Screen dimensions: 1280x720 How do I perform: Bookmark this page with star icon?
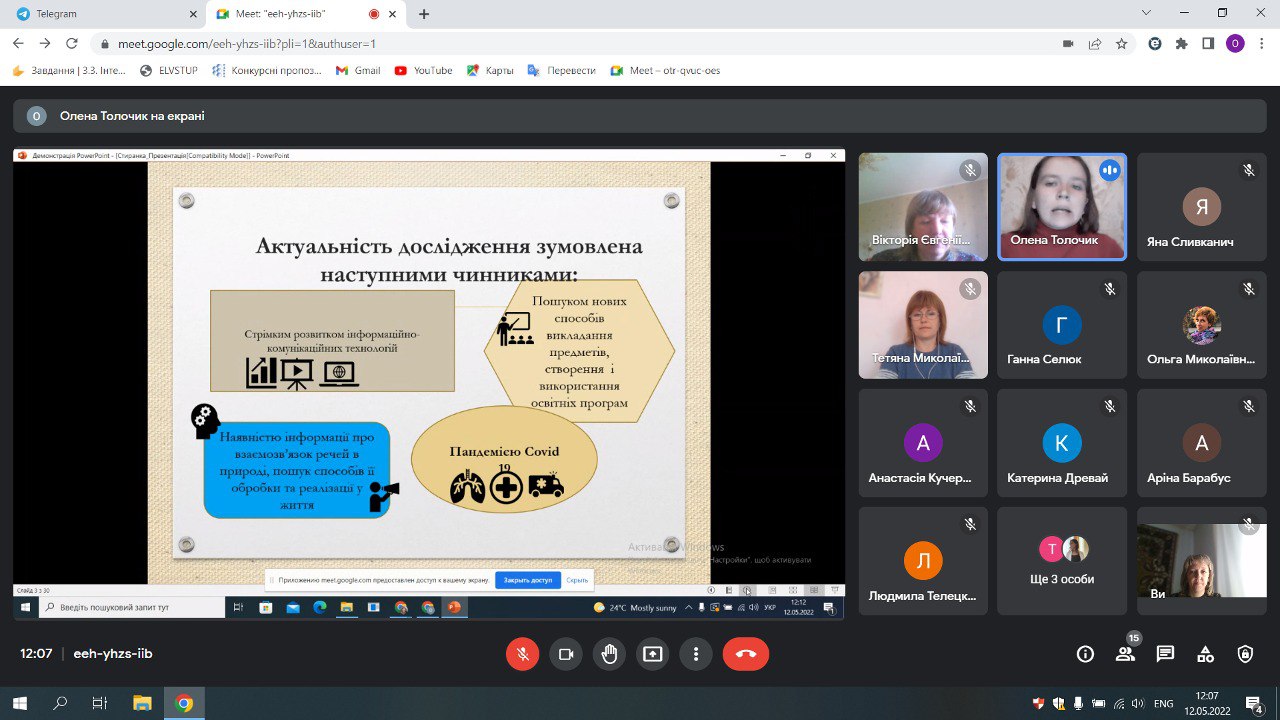(x=1122, y=44)
